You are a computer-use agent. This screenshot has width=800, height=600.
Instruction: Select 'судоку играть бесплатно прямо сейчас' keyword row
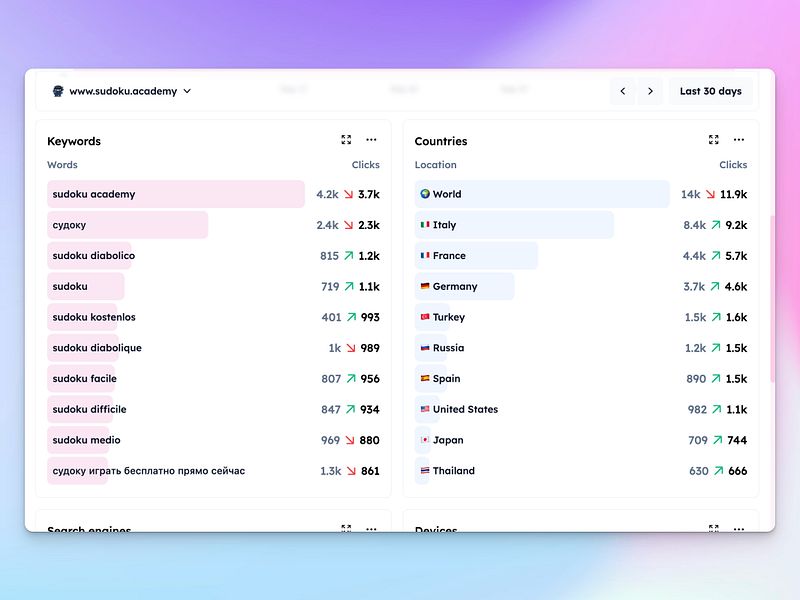(x=213, y=470)
